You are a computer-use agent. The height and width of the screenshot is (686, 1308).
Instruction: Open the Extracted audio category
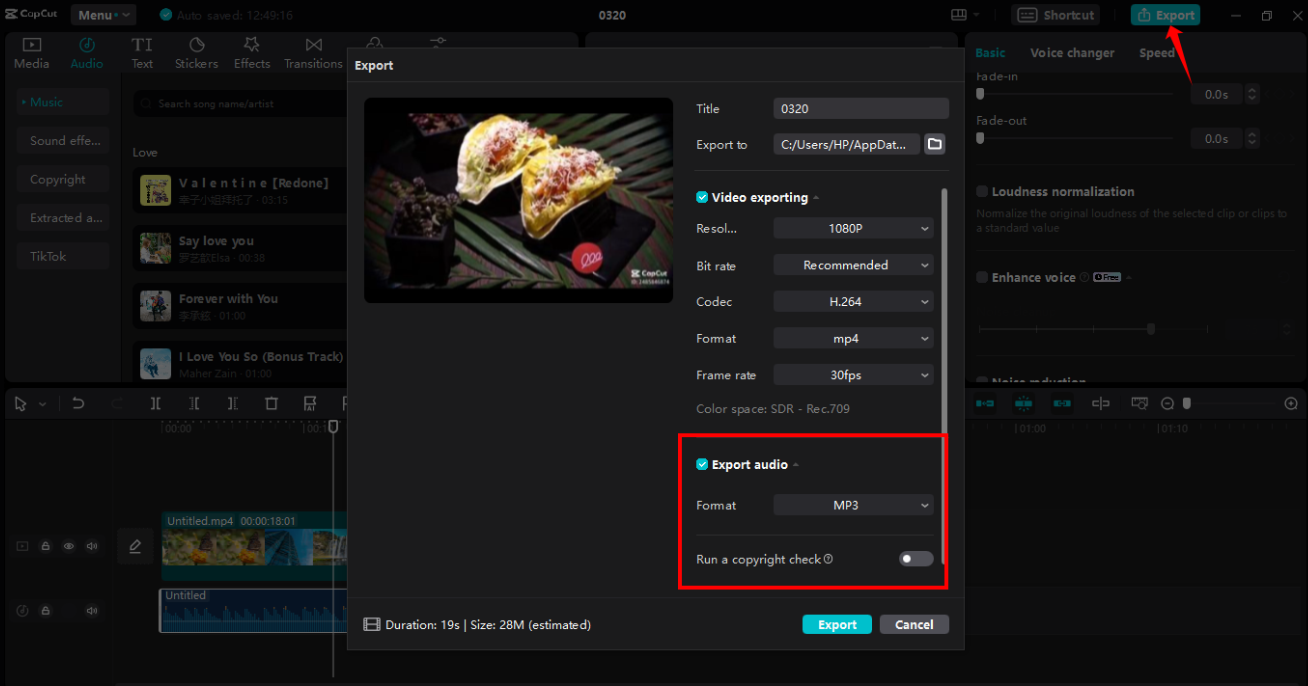pos(63,218)
